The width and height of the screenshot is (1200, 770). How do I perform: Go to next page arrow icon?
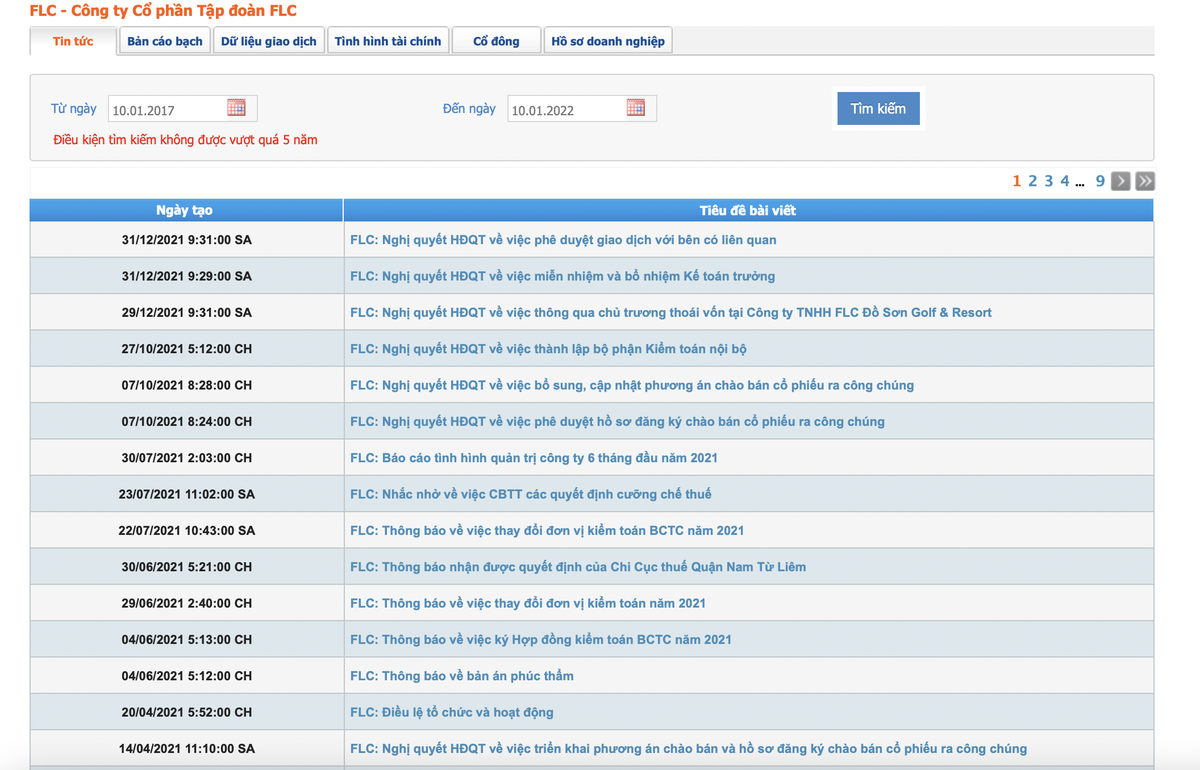(x=1122, y=181)
